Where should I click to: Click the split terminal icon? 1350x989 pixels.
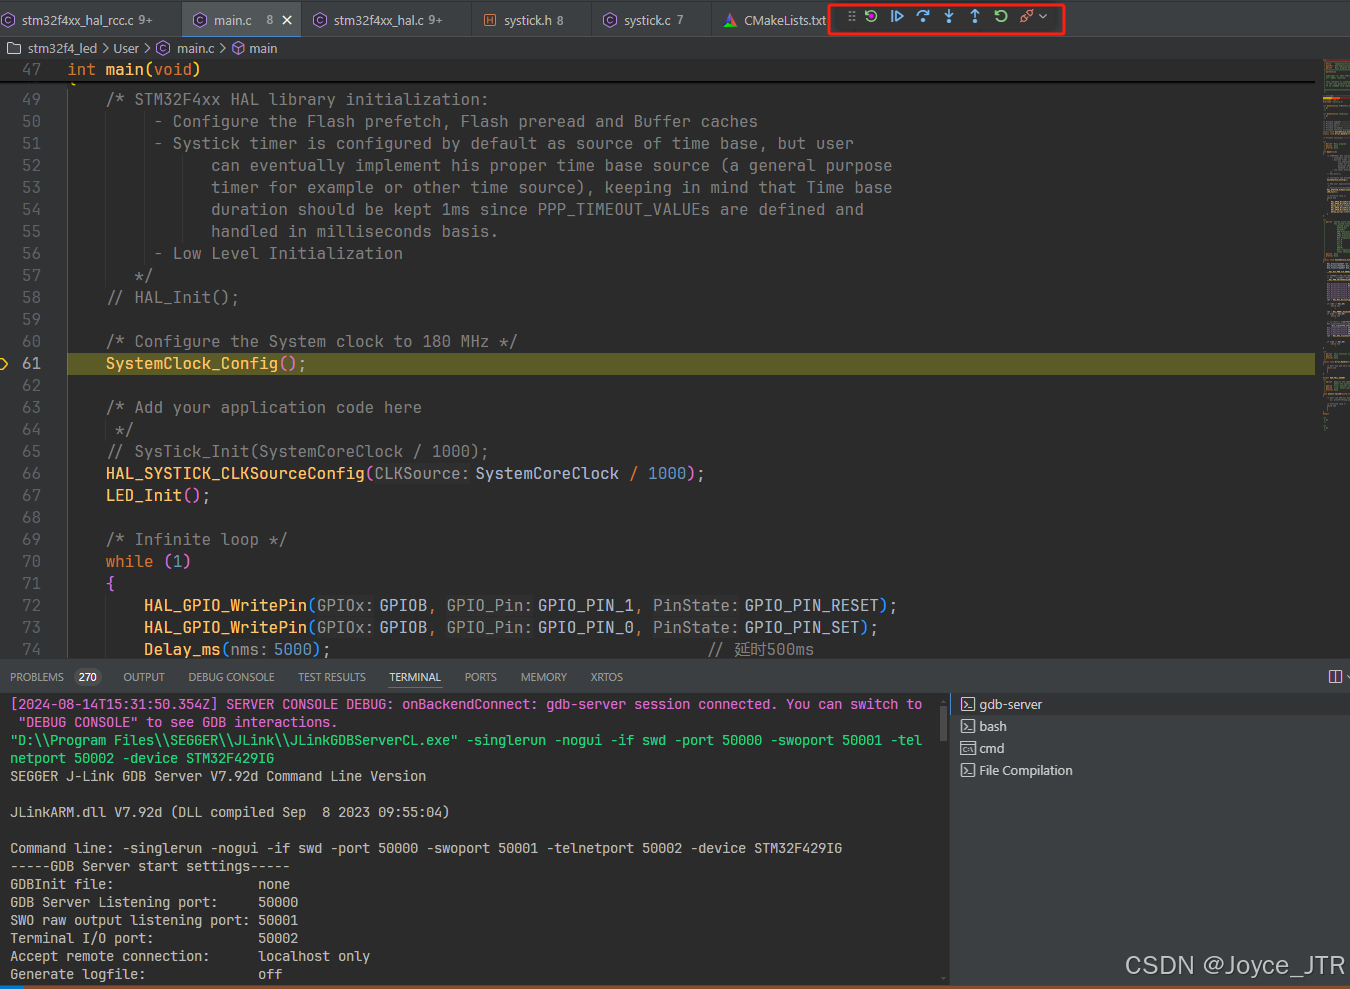click(1335, 677)
